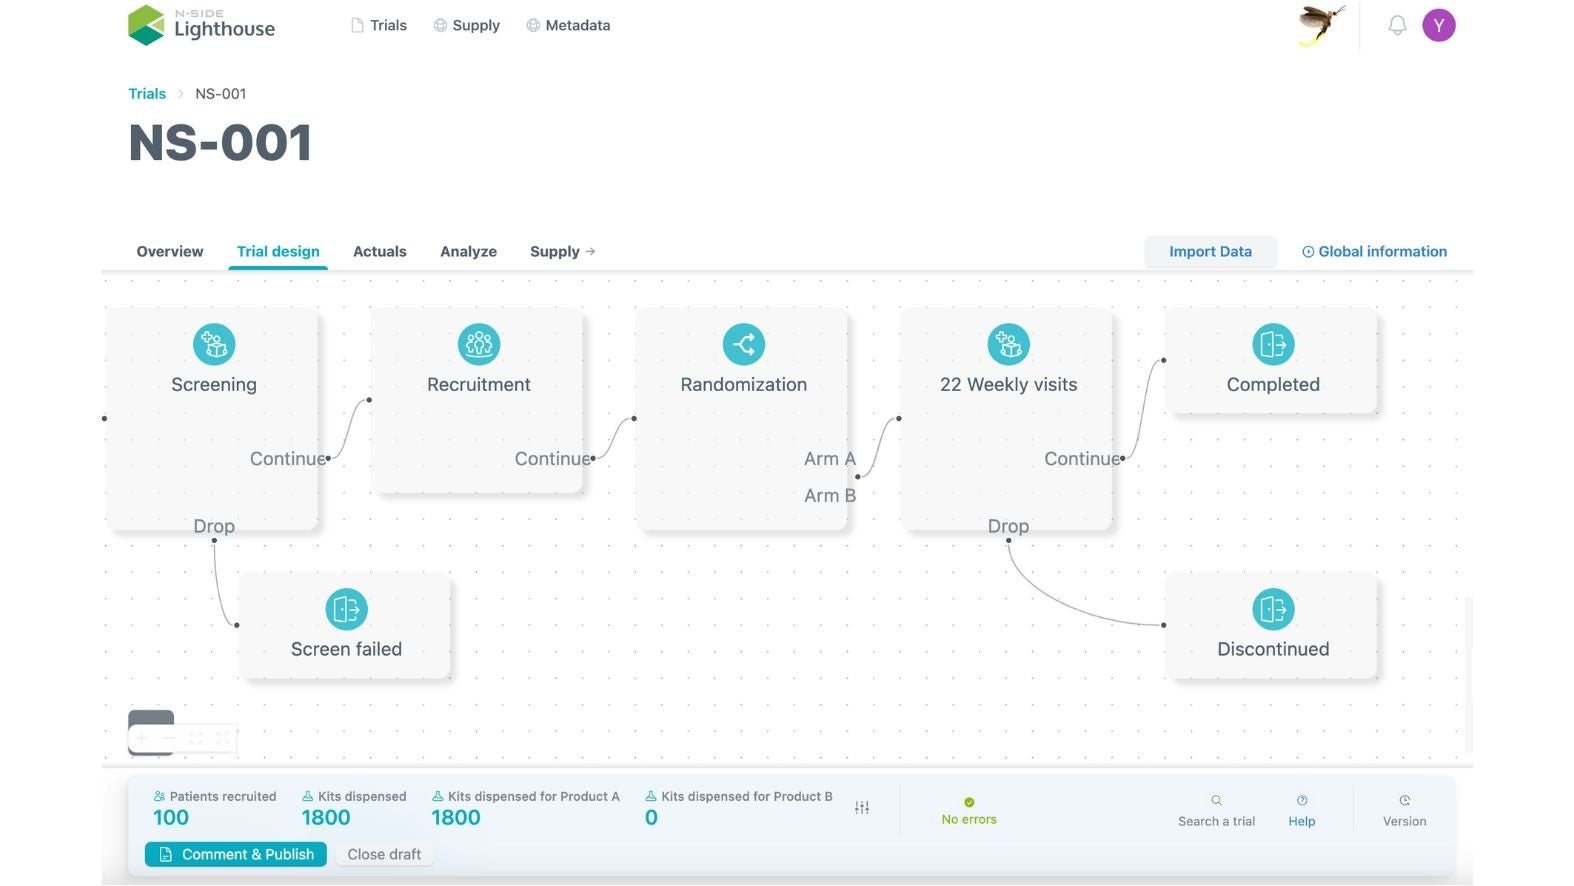Click the Close draft button
Viewport: 1574px width, 886px height.
click(x=384, y=854)
